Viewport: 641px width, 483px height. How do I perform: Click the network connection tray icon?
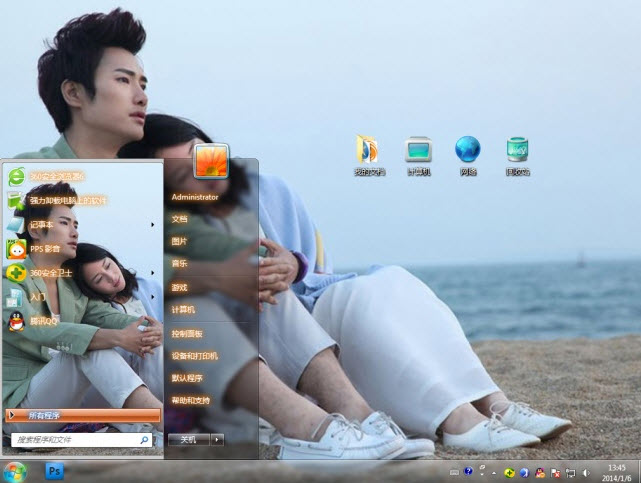[x=570, y=473]
